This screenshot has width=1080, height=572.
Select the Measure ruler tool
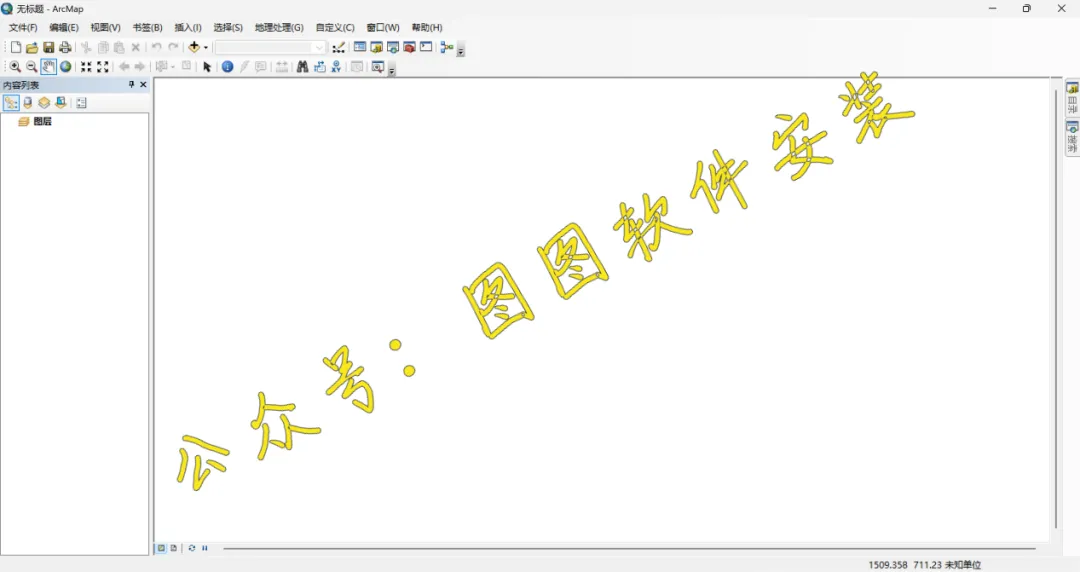click(282, 67)
